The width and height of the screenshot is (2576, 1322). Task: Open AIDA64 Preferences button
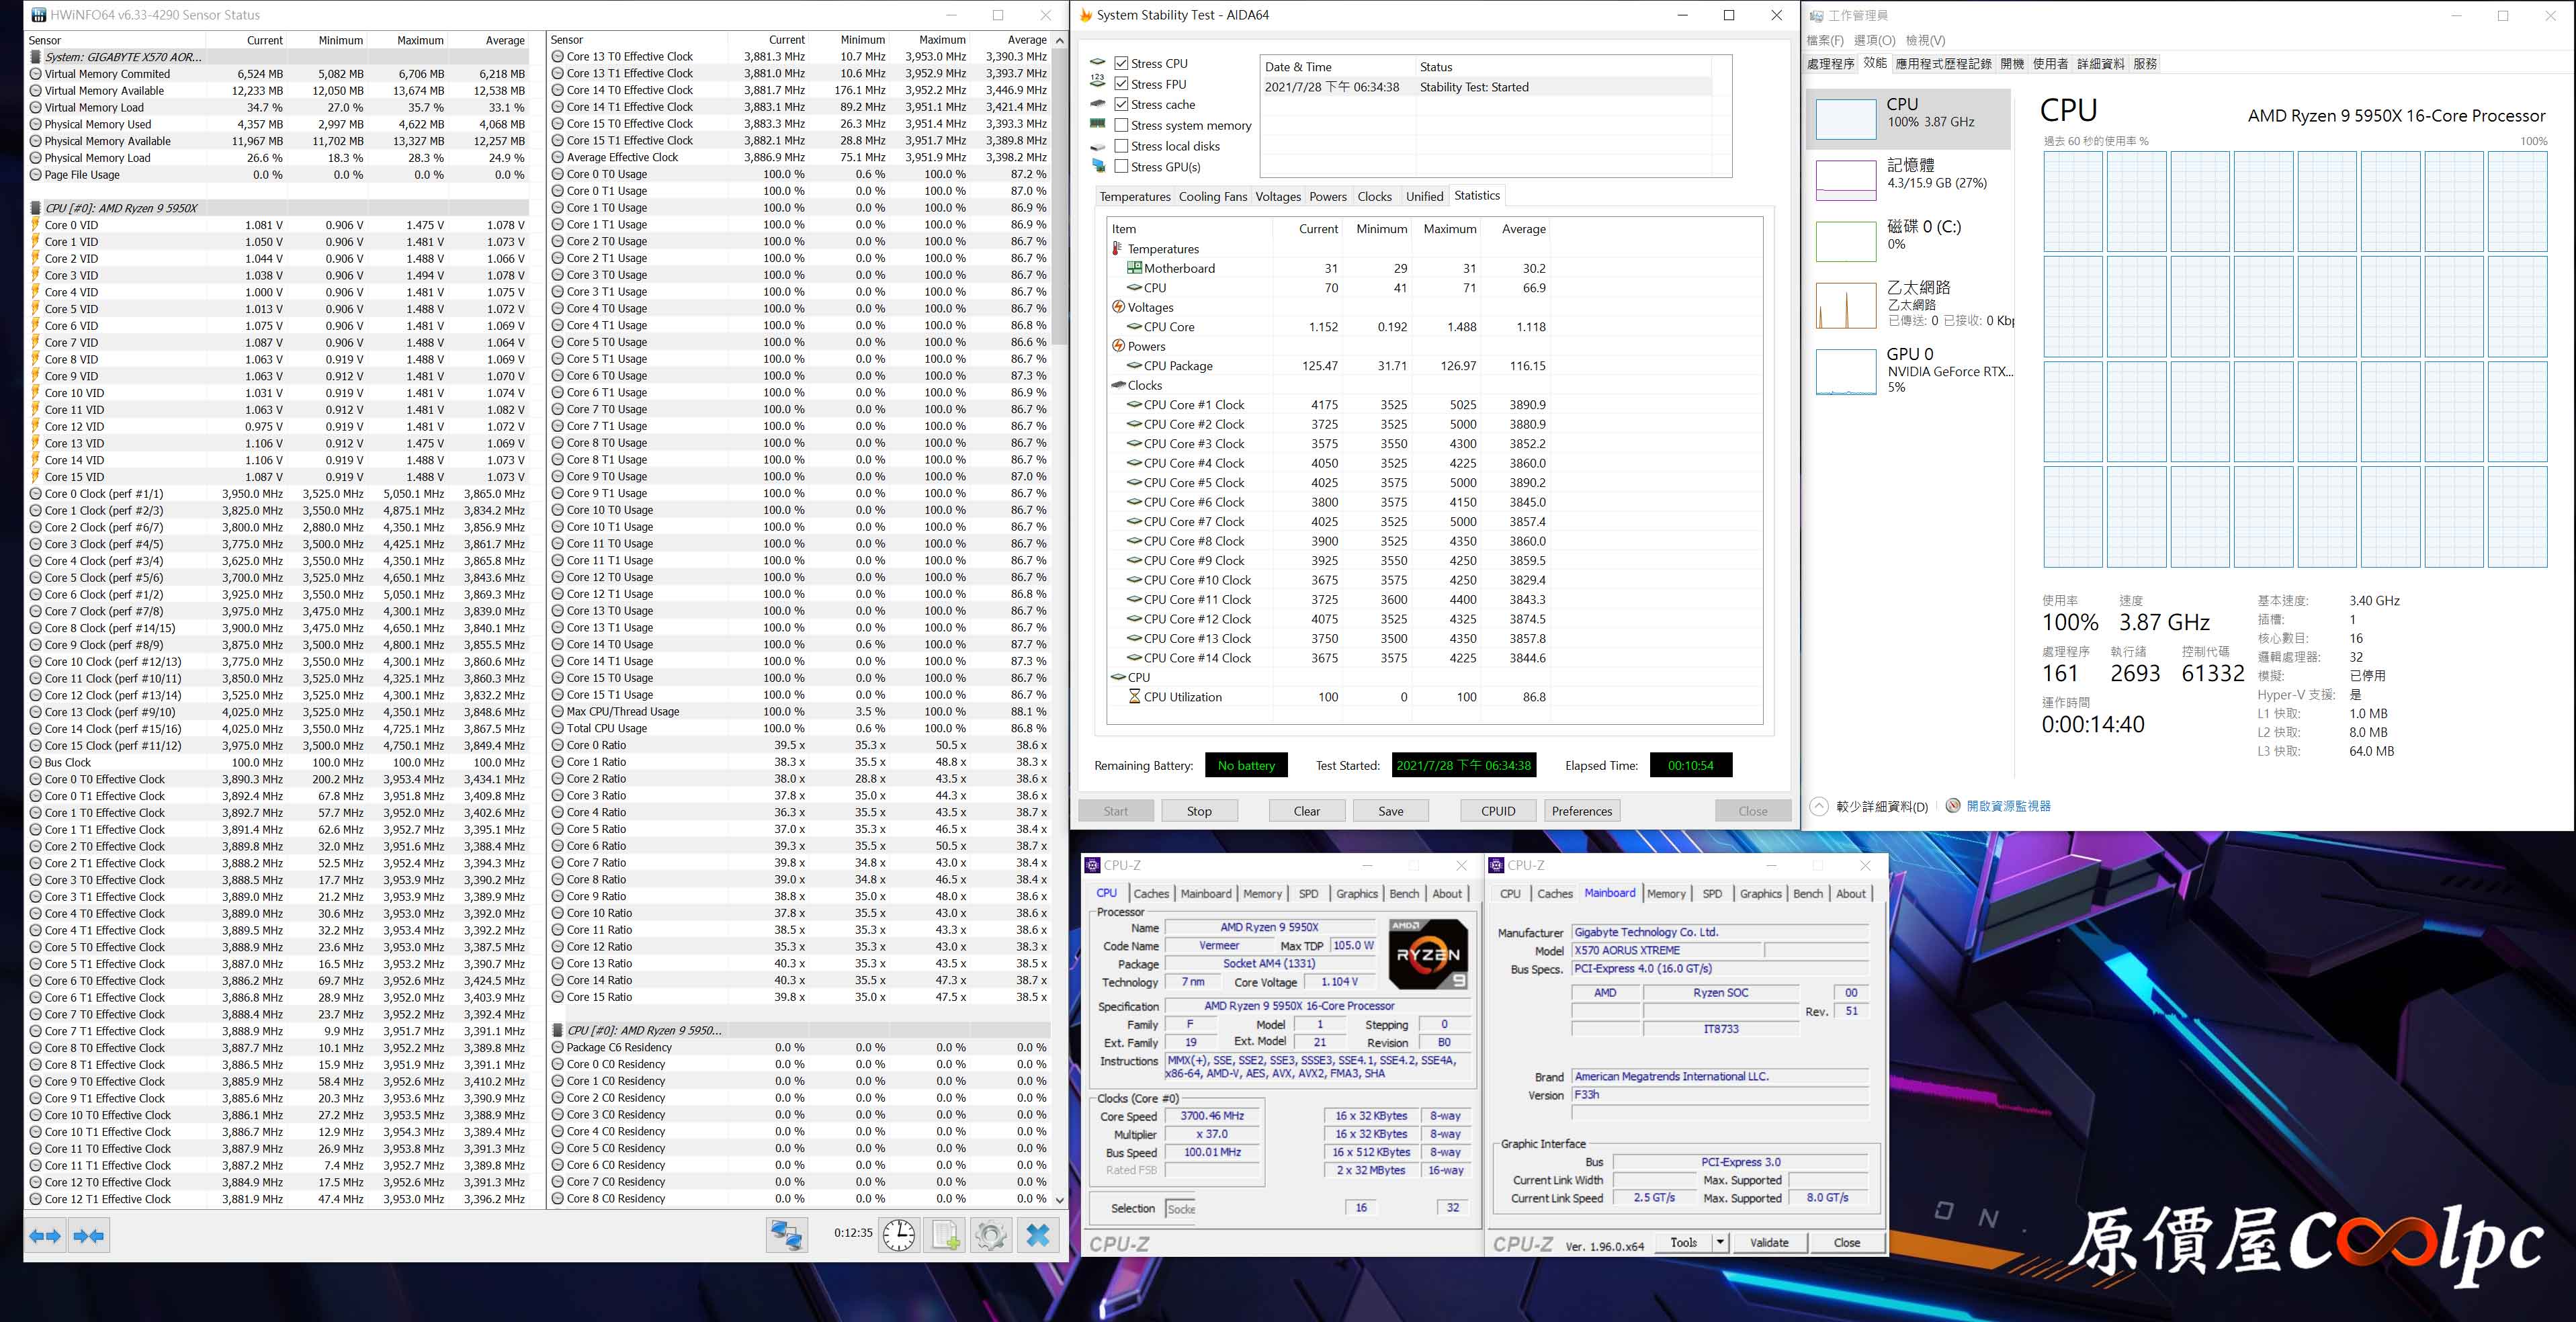pyautogui.click(x=1582, y=811)
